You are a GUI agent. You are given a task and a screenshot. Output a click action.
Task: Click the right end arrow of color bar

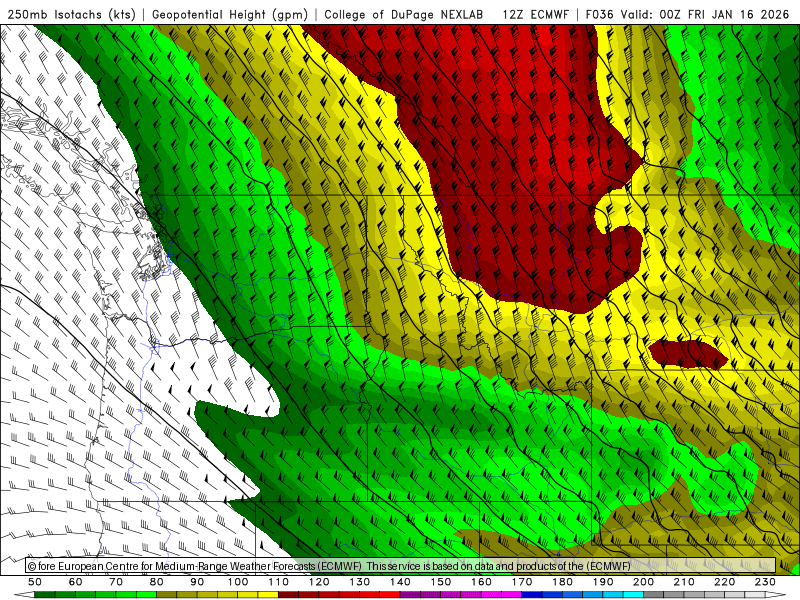(x=776, y=595)
